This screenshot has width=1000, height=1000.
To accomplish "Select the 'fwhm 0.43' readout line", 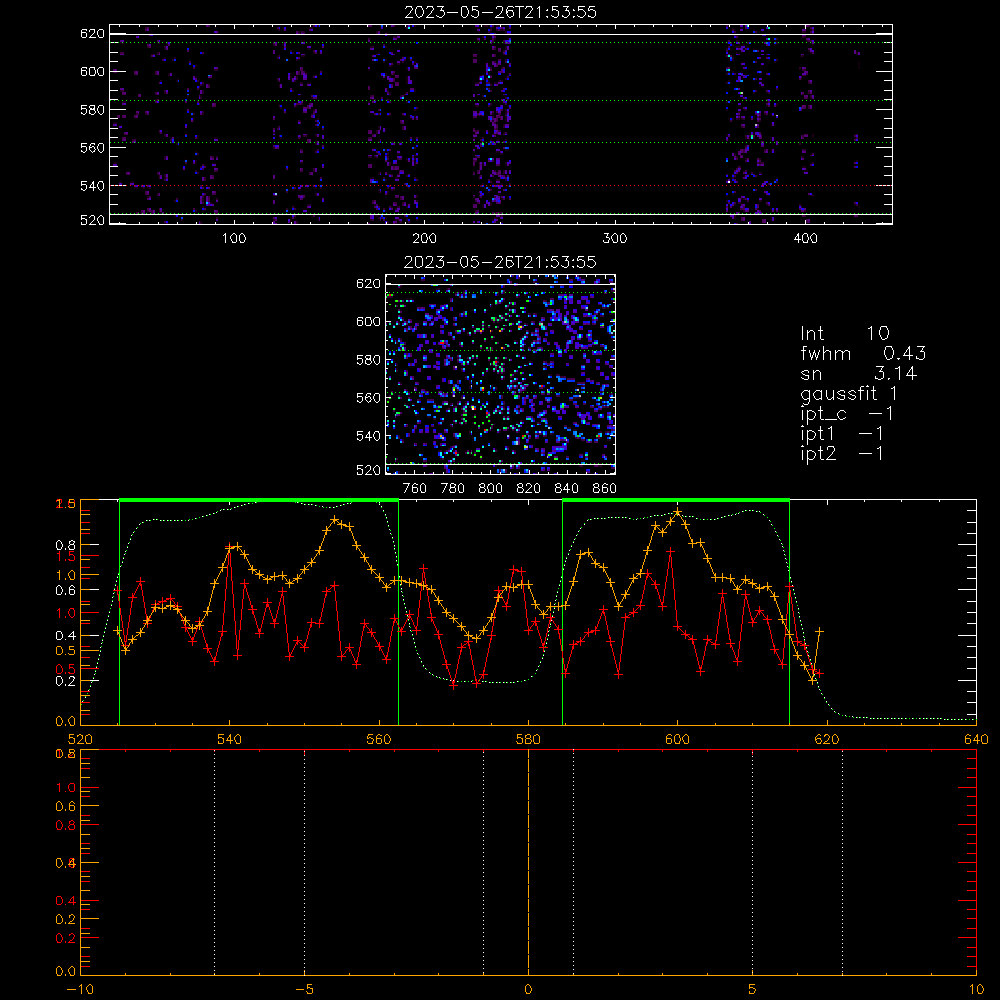I will click(x=863, y=353).
